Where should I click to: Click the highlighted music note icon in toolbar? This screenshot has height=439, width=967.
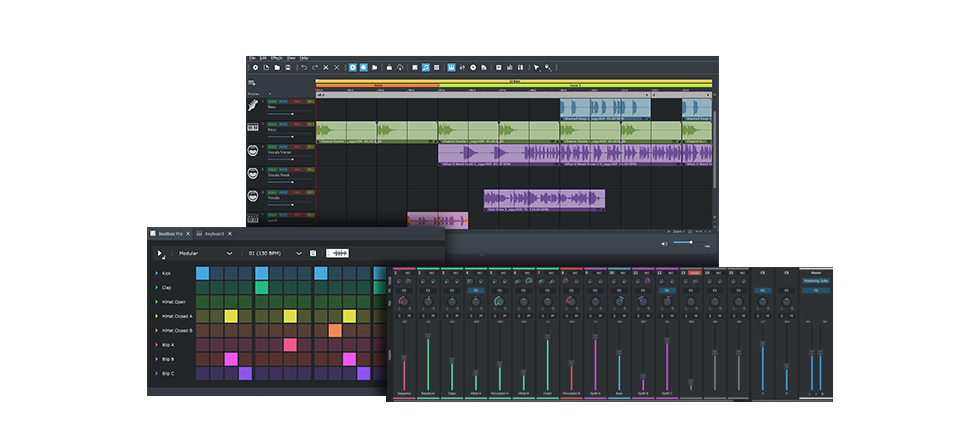tap(426, 67)
